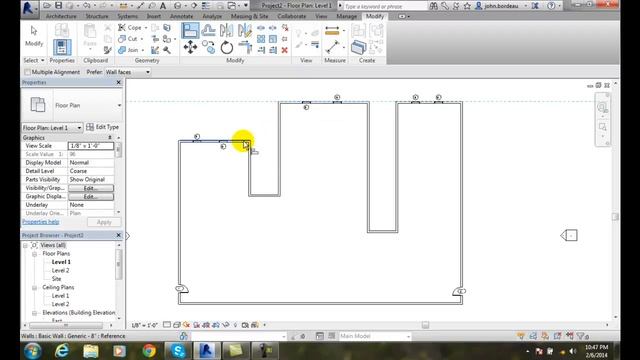
Task: Toggle Visual Style icon in view control bar
Action: (x=177, y=325)
